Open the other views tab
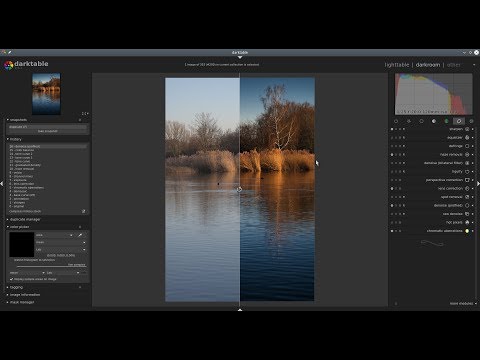The width and height of the screenshot is (480, 360). pyautogui.click(x=454, y=65)
